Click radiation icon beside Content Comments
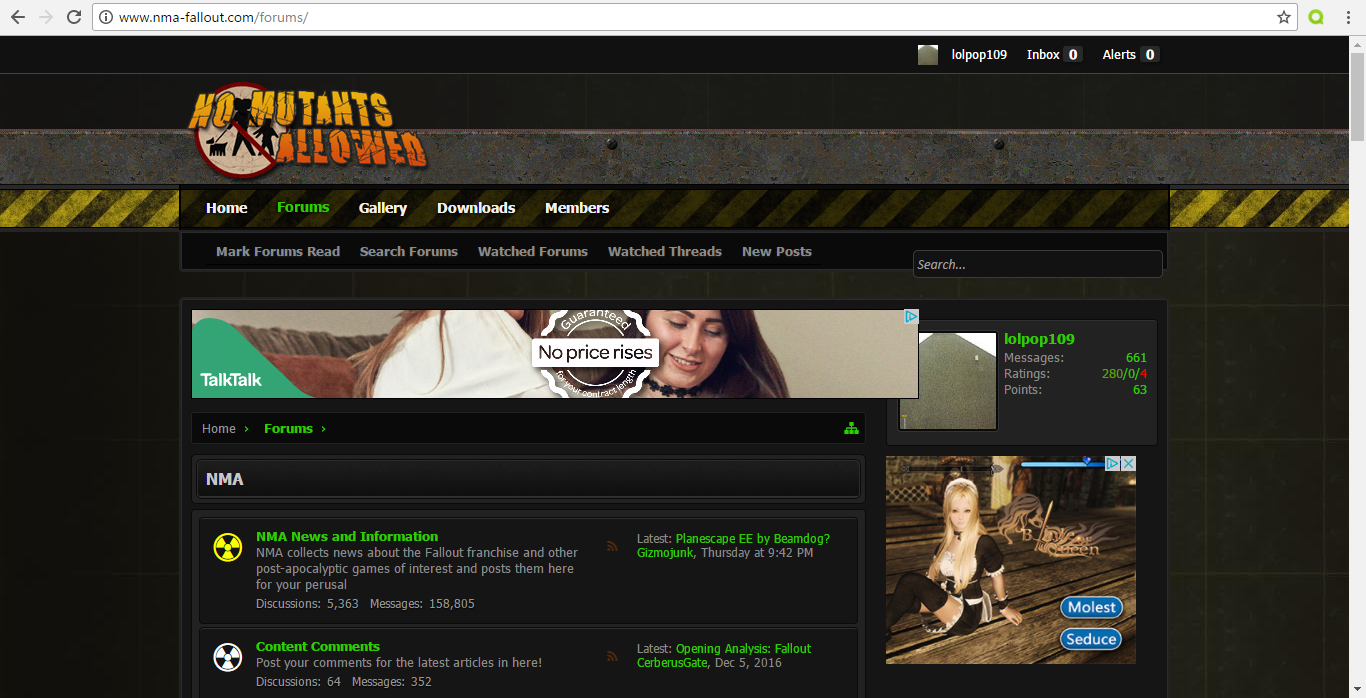 (228, 658)
